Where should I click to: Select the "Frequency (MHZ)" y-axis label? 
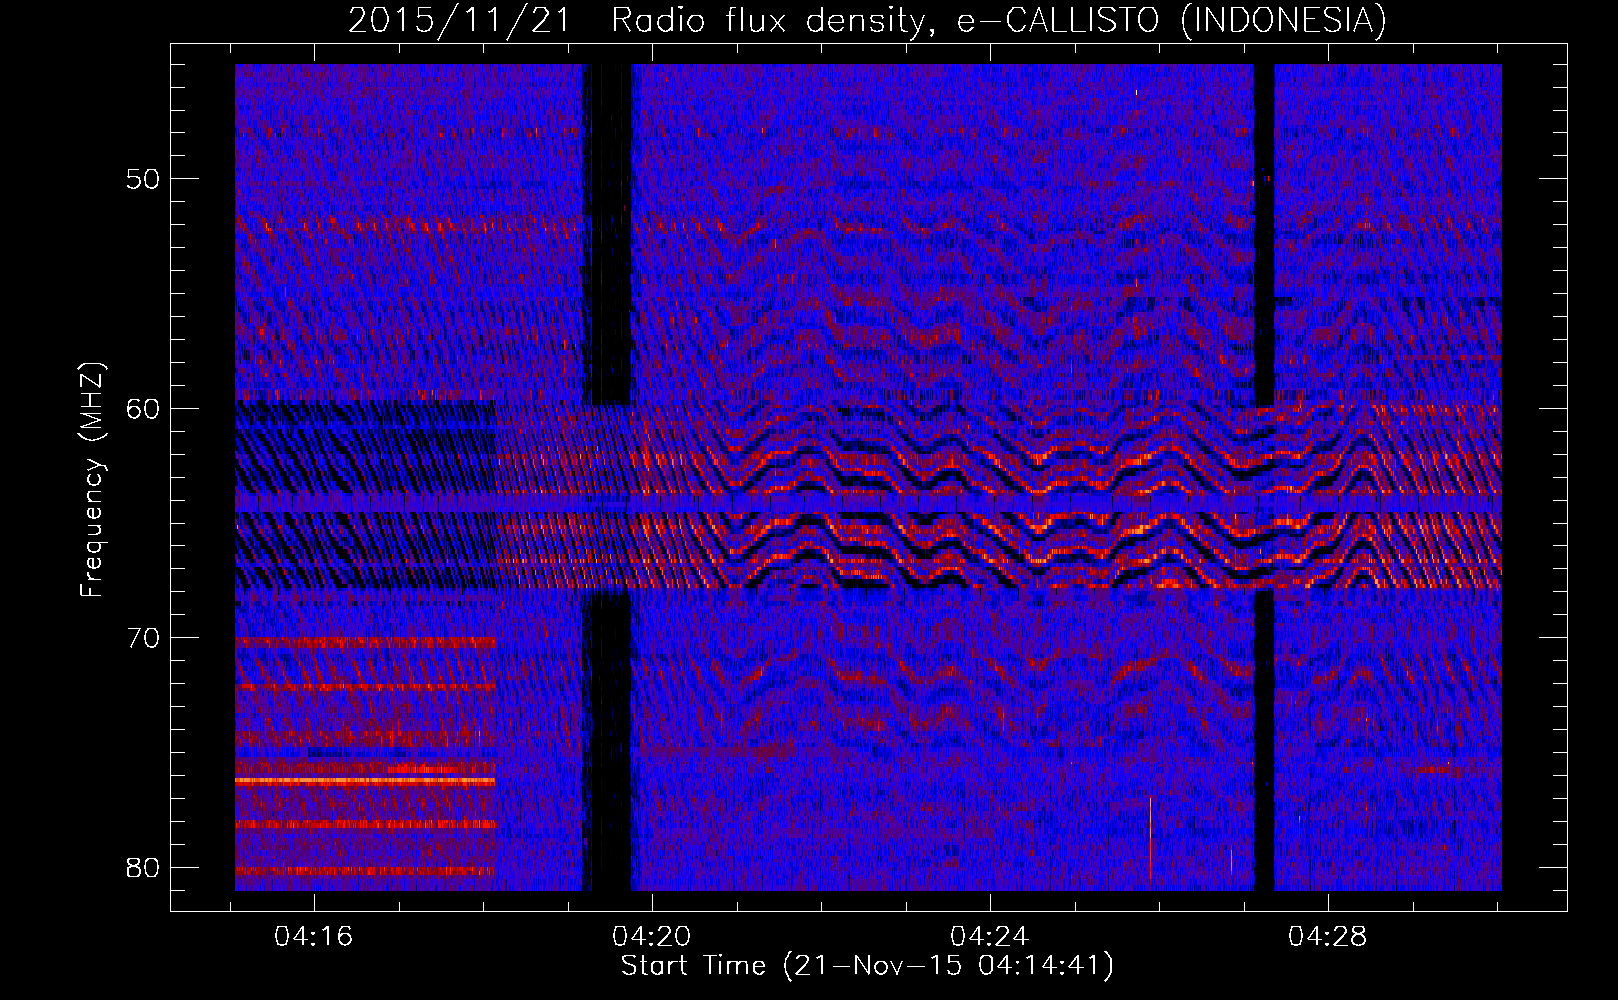(92, 480)
